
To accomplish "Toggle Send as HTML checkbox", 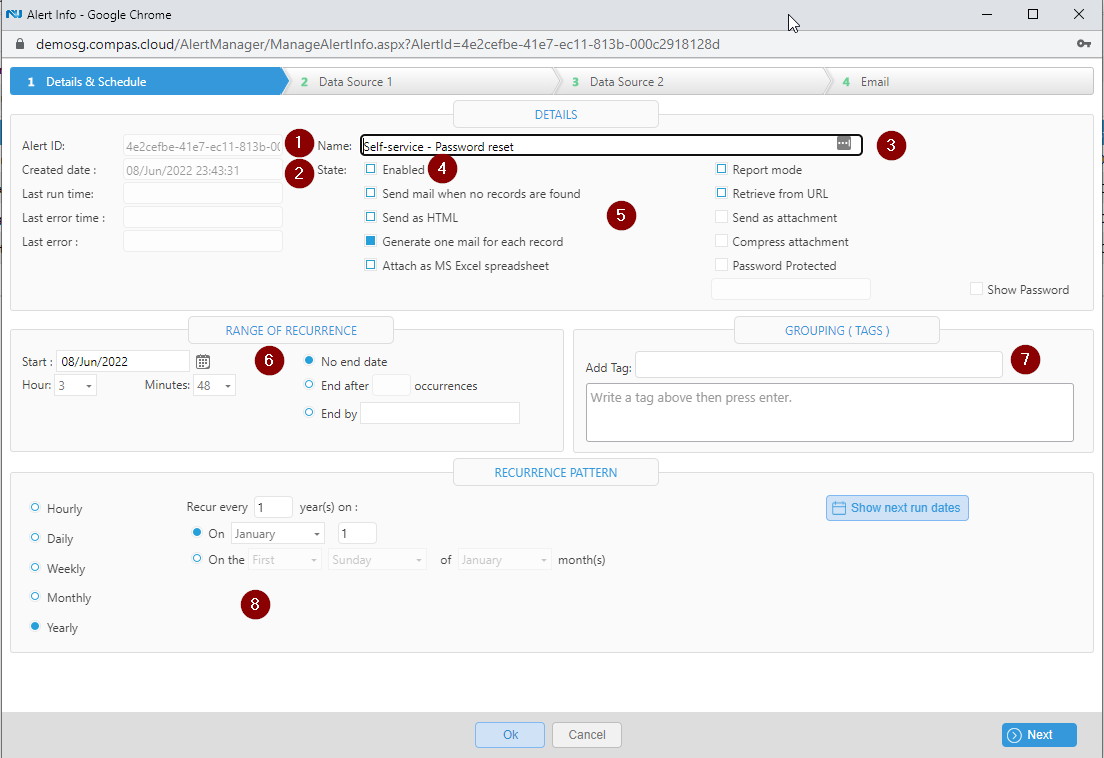I will pyautogui.click(x=370, y=217).
